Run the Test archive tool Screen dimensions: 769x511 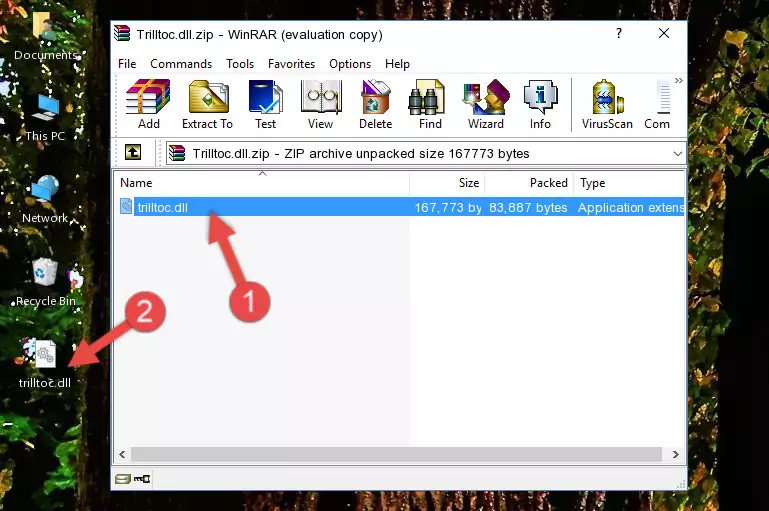coord(265,104)
